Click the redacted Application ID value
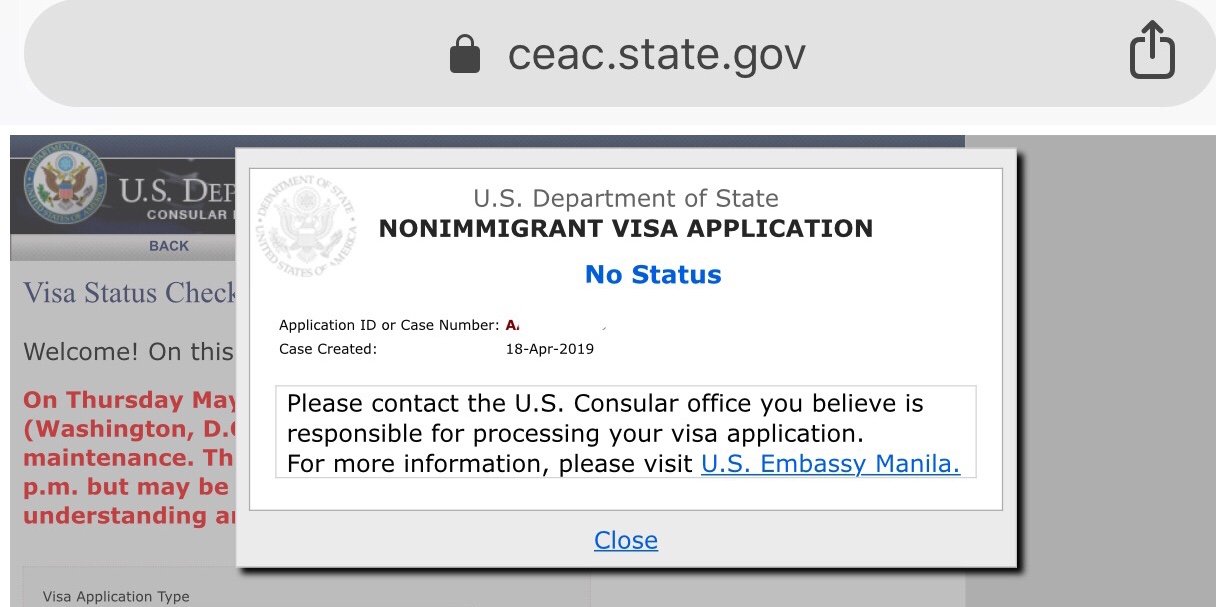 point(556,325)
